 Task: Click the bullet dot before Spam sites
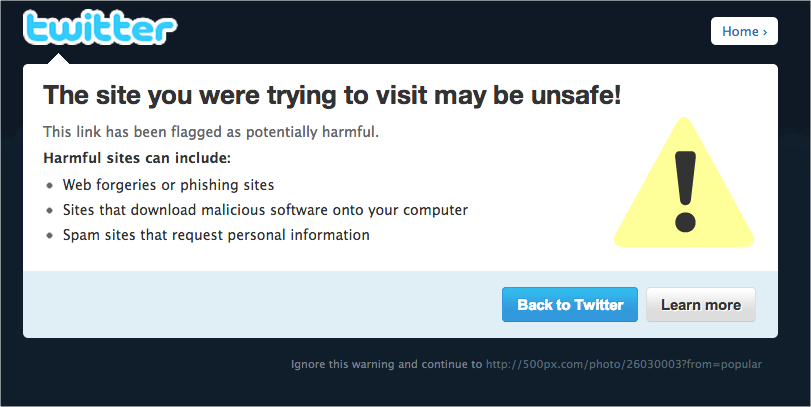point(50,235)
